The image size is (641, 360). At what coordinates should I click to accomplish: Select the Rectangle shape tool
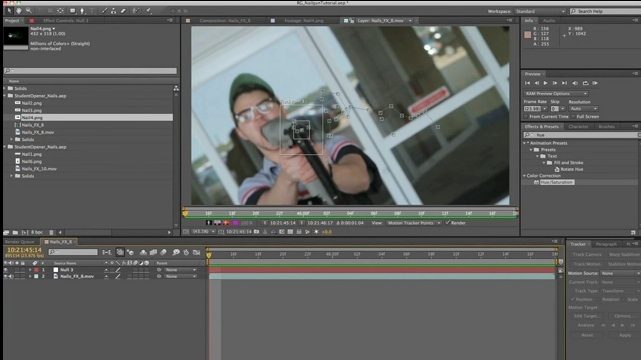[x=72, y=11]
